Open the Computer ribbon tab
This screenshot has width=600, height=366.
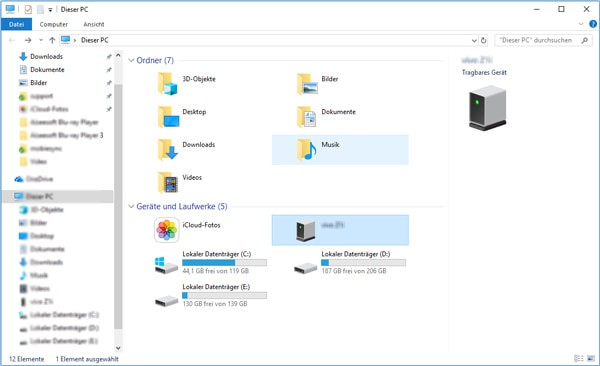coord(54,24)
